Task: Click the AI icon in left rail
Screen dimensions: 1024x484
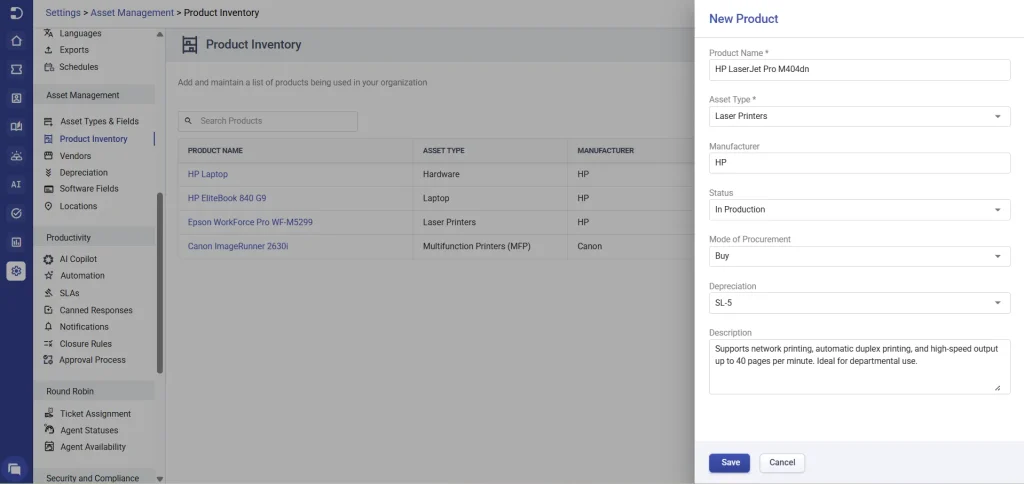Action: (16, 184)
